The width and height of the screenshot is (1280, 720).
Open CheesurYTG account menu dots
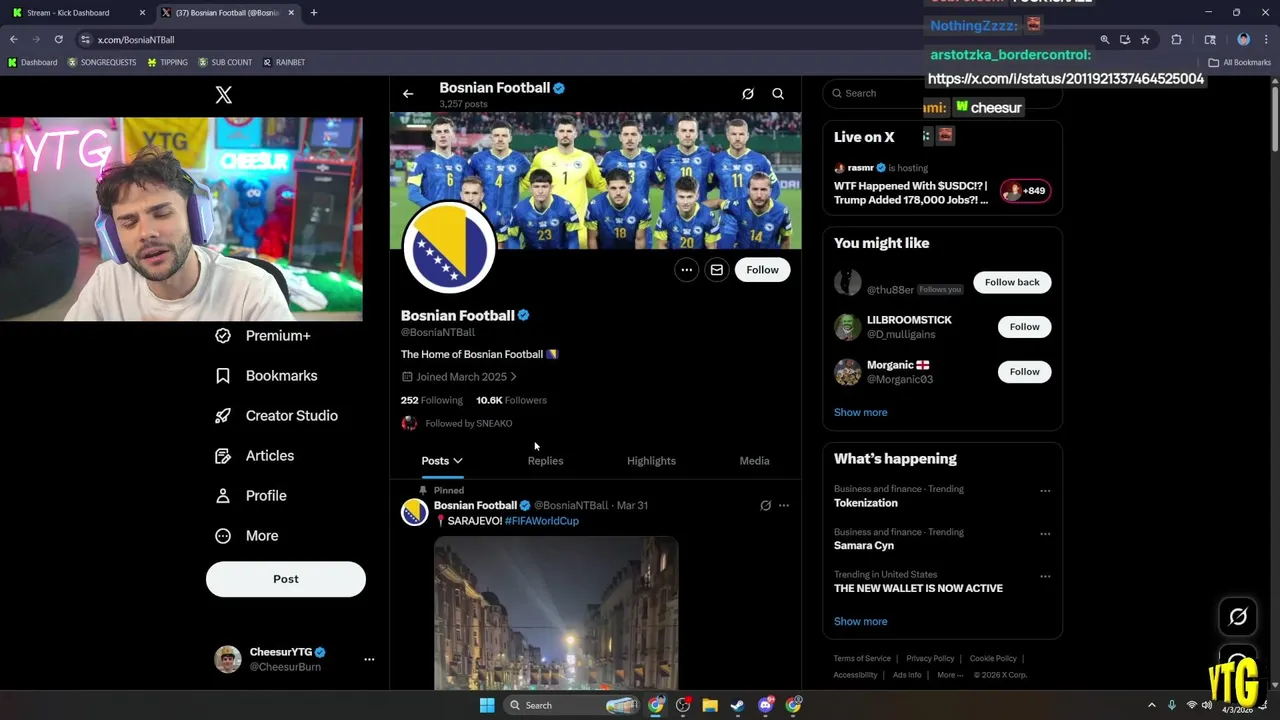tap(369, 660)
